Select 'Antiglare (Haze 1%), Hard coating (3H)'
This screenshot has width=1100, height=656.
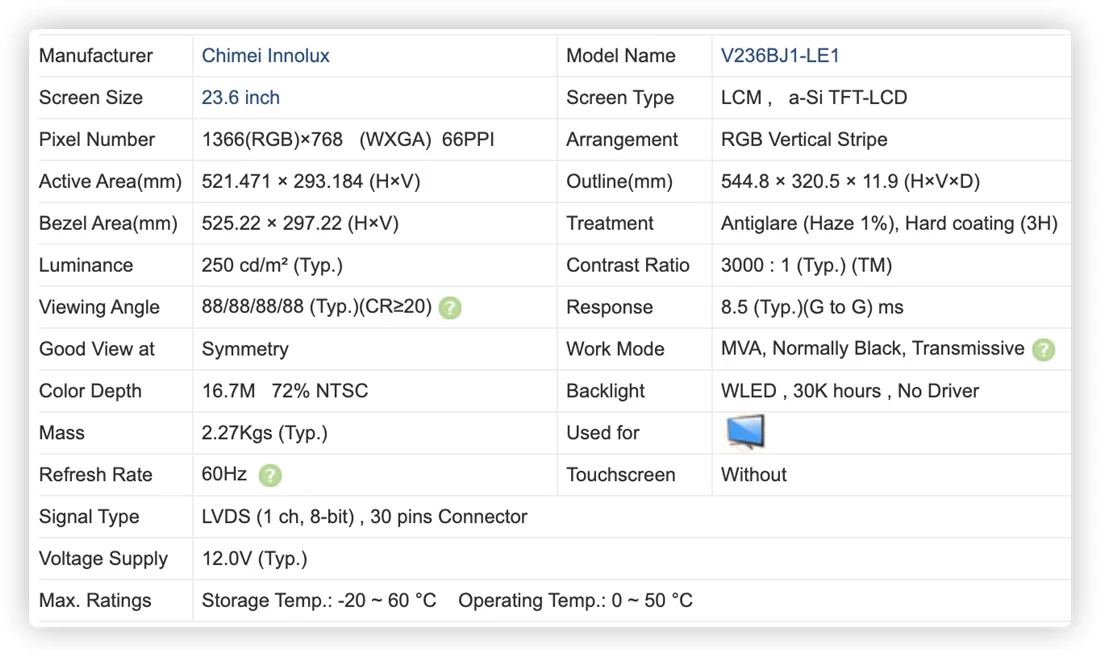889,223
